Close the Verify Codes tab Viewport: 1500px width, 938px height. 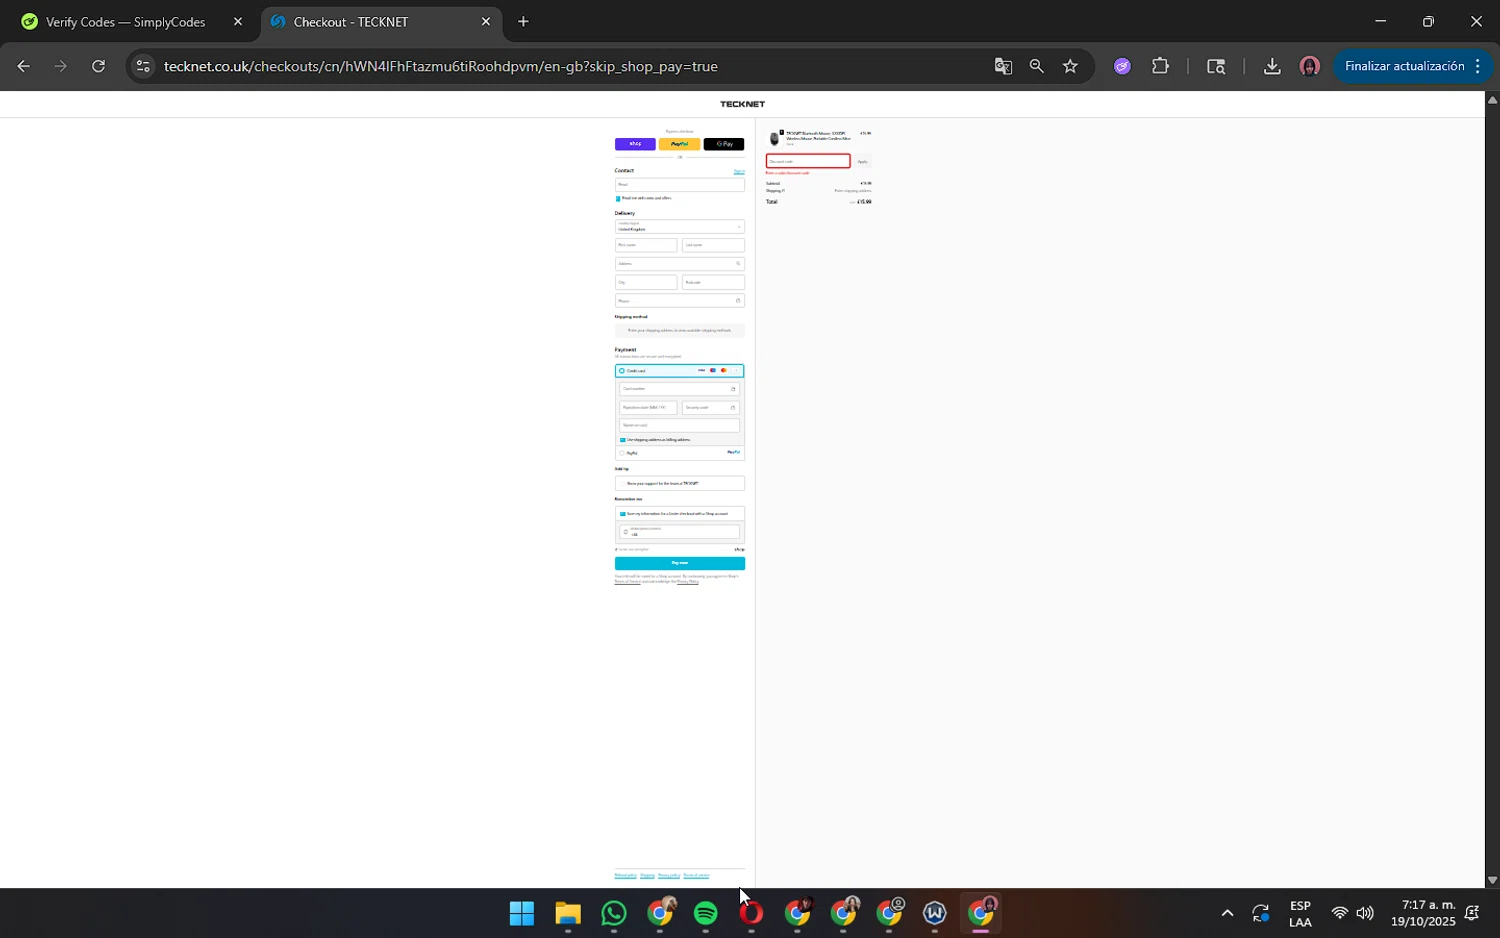[238, 22]
